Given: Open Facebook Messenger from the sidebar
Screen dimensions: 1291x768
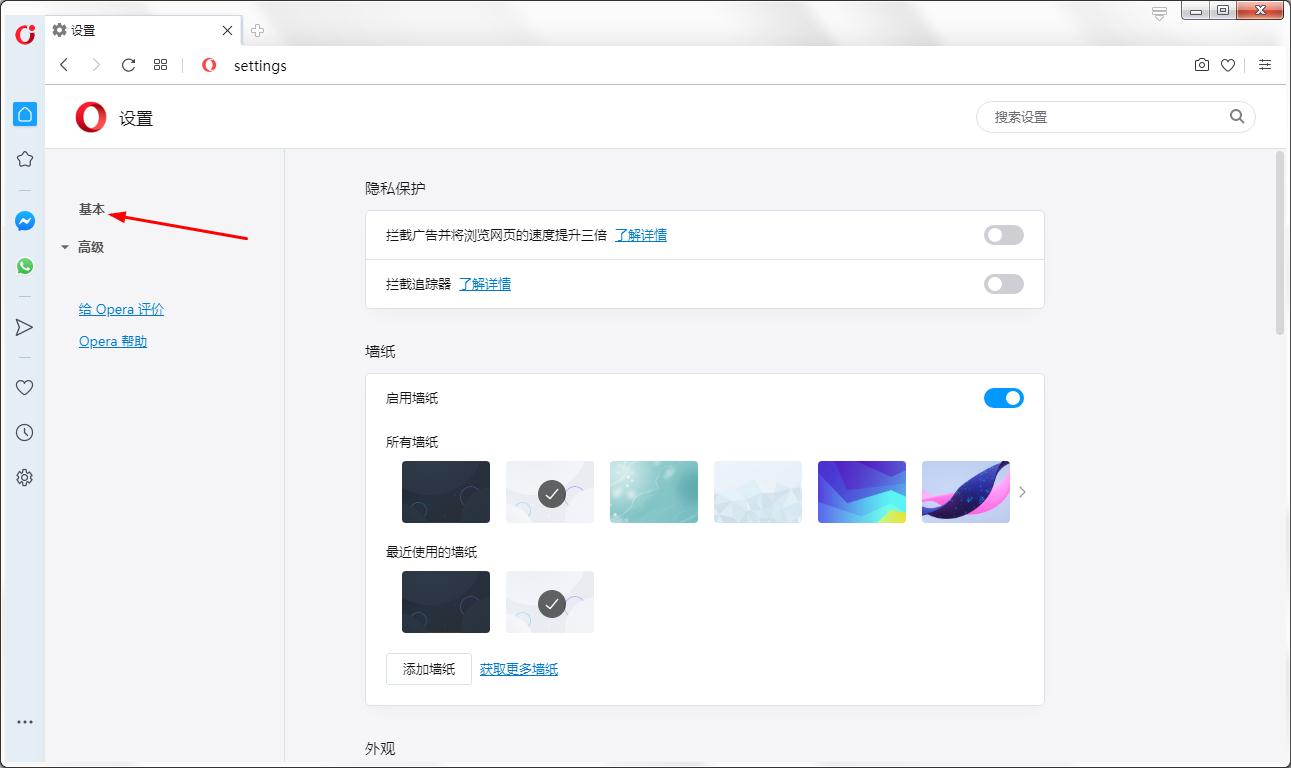Looking at the screenshot, I should (24, 221).
